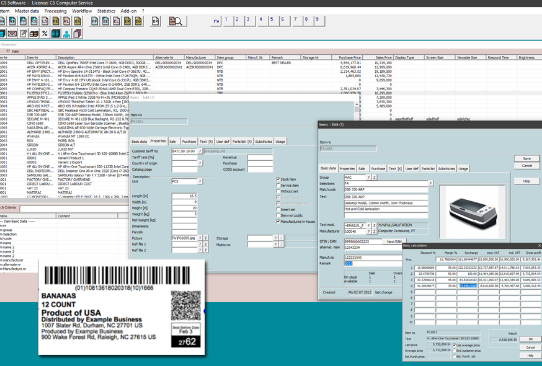Click the blue person toolbar icon
This screenshot has height=366, width=542.
pyautogui.click(x=66, y=34)
